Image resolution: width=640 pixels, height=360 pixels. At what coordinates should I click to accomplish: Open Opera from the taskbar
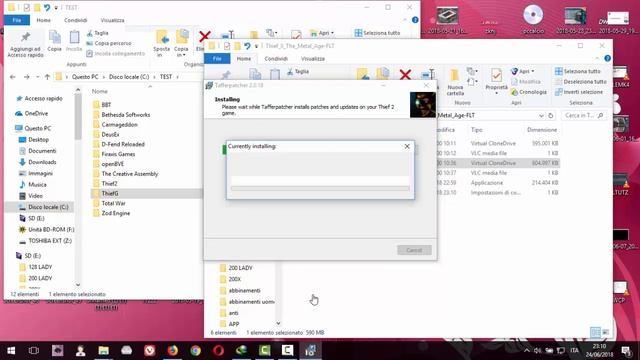point(218,350)
